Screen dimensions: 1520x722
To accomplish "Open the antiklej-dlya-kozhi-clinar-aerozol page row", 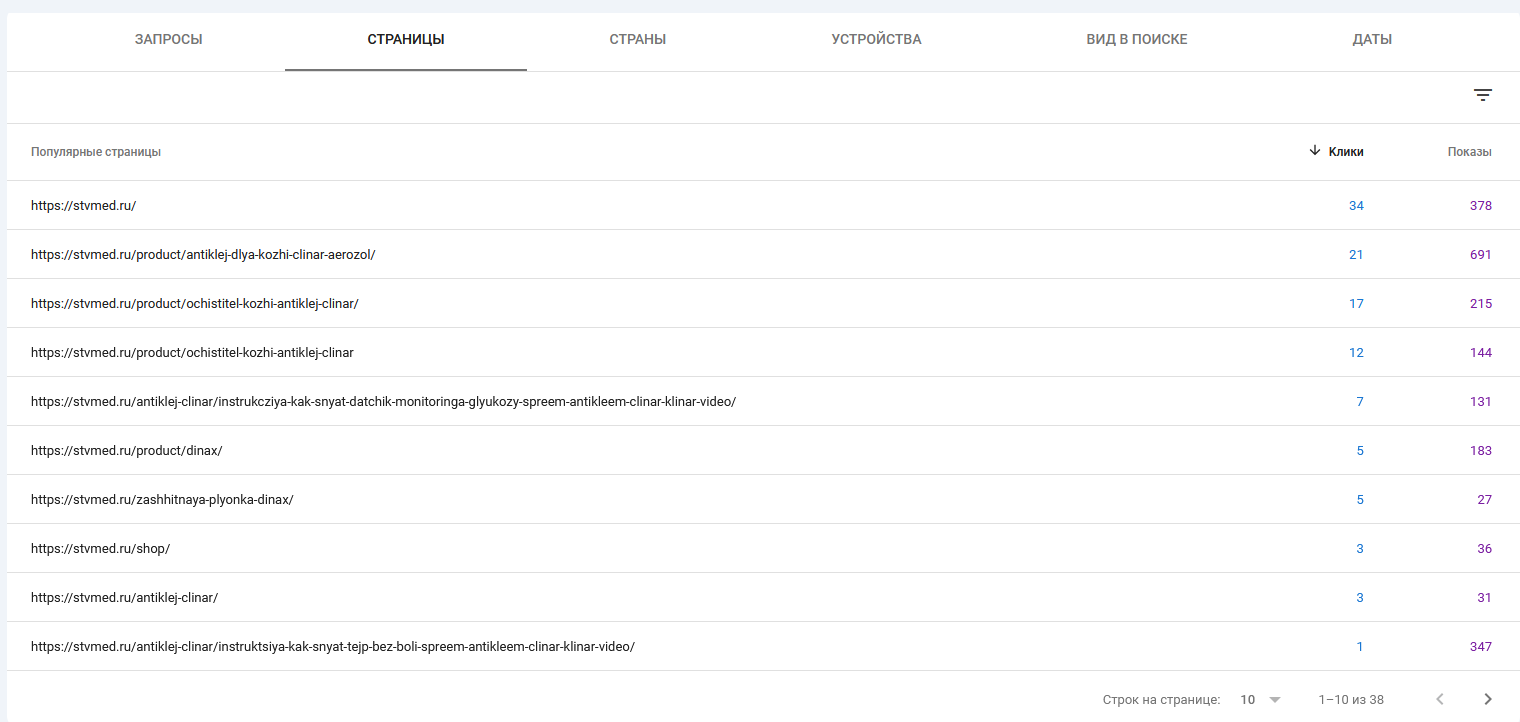I will [203, 255].
